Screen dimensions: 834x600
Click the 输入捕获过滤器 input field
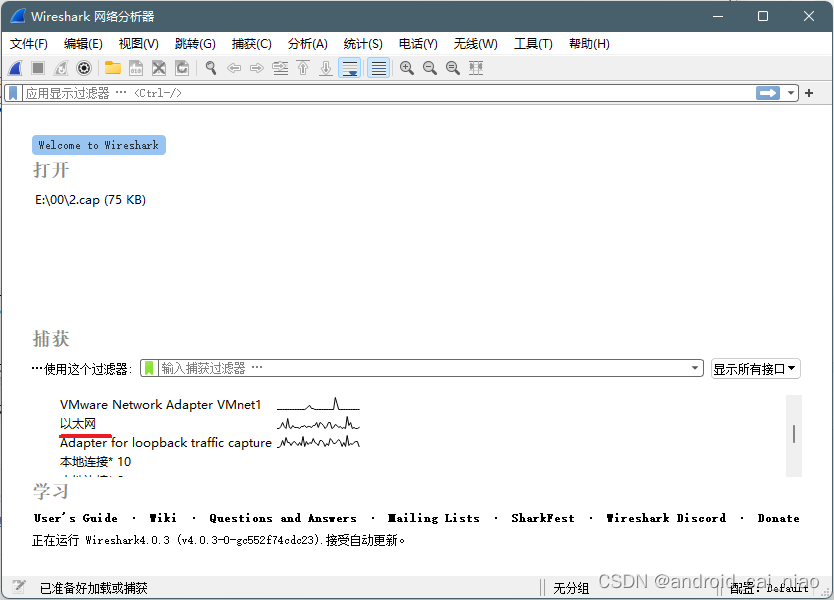click(x=423, y=368)
